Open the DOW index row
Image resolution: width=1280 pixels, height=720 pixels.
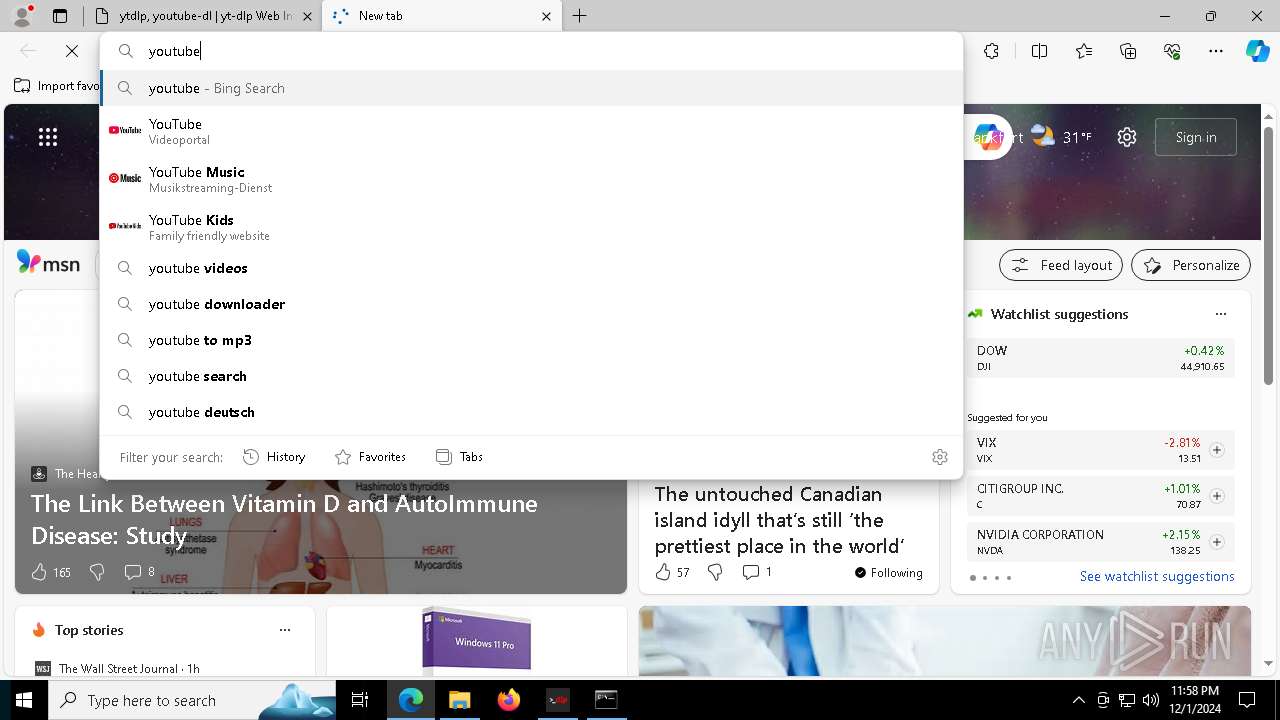pyautogui.click(x=1100, y=358)
